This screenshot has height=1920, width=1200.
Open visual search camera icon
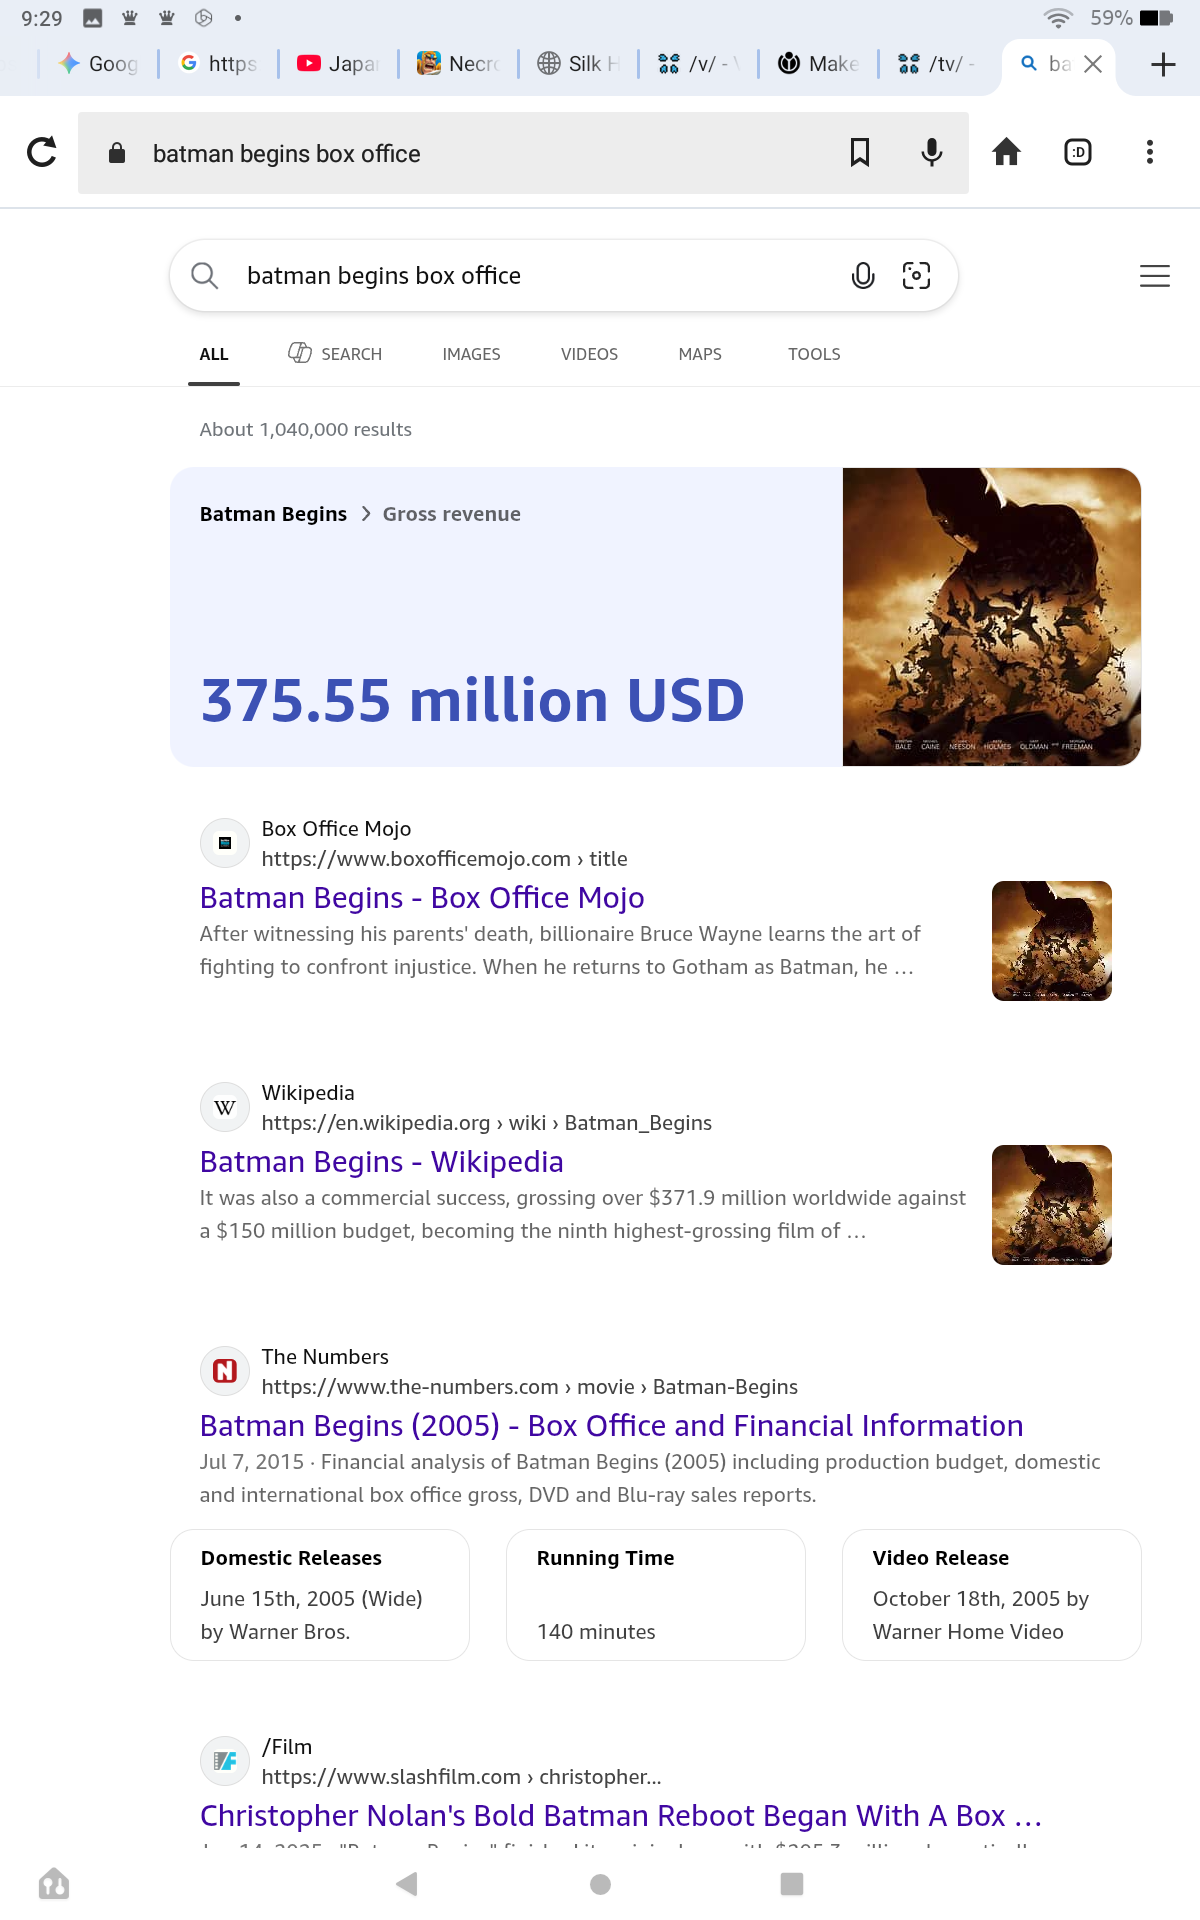click(x=916, y=275)
